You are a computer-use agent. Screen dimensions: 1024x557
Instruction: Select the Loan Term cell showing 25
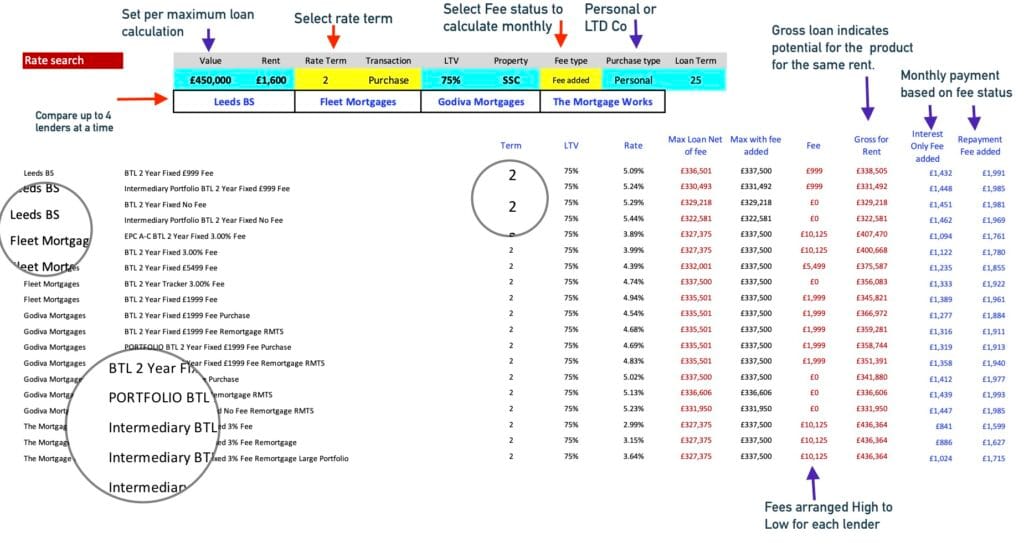(x=696, y=80)
